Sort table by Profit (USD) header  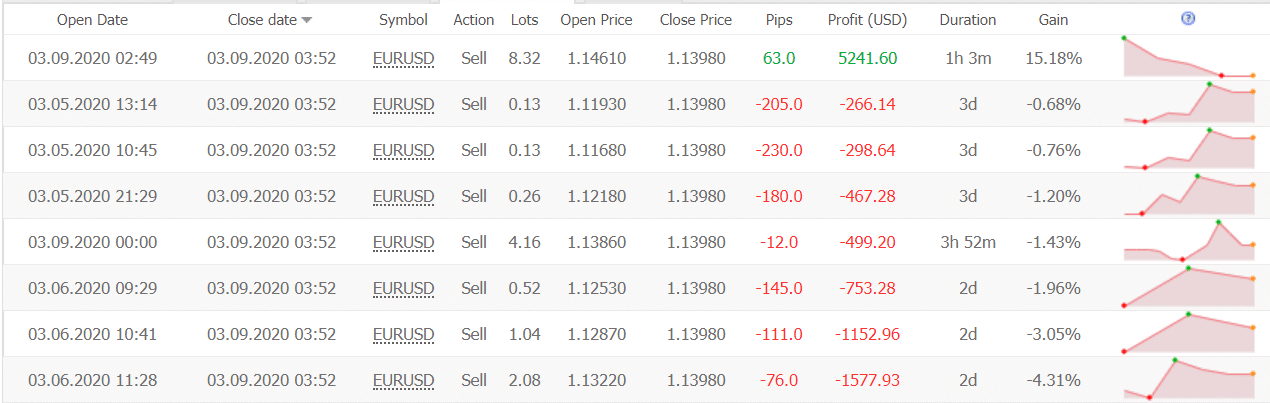coord(867,20)
